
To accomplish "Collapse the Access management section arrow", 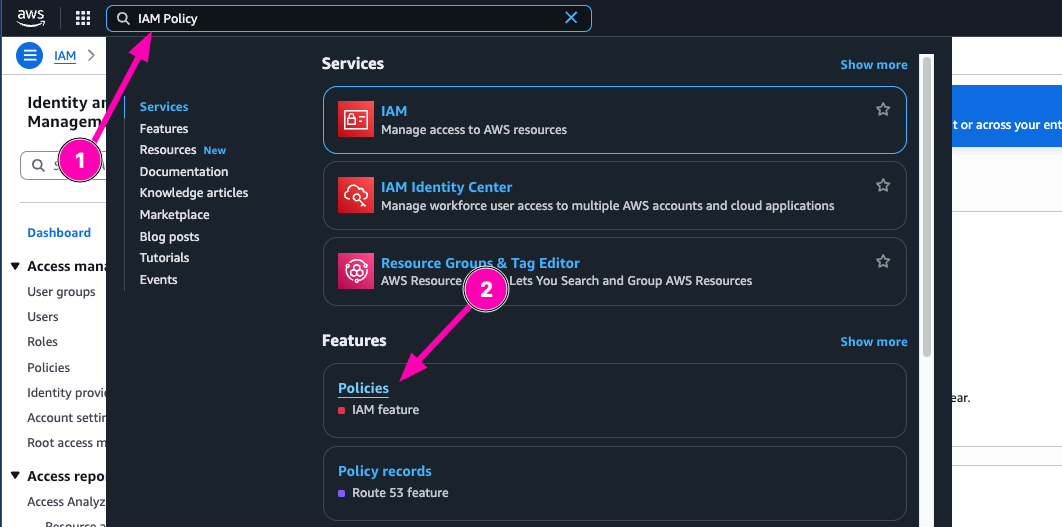I will click(x=16, y=267).
